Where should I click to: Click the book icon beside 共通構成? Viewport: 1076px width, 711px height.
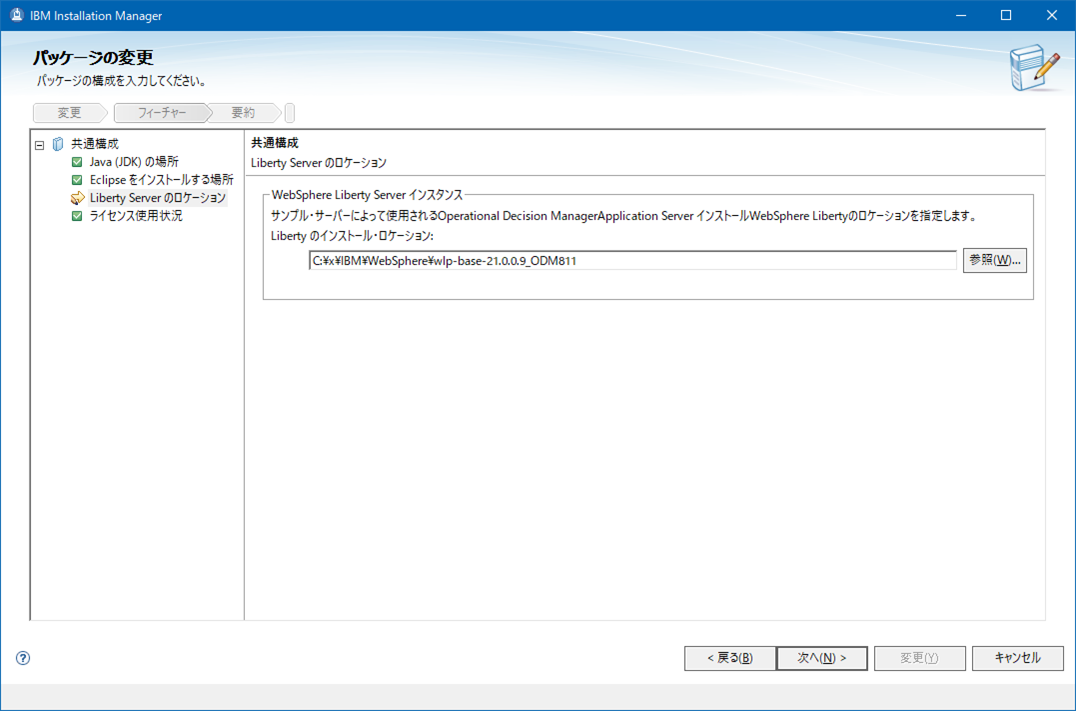point(58,144)
